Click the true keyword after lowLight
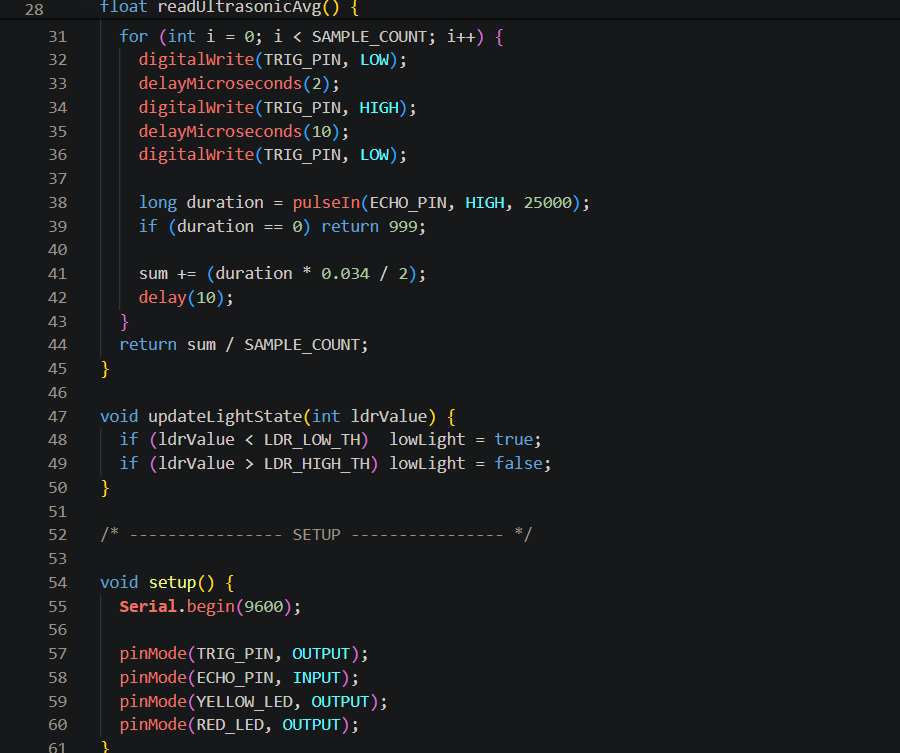The width and height of the screenshot is (900, 753). pyautogui.click(x=514, y=440)
